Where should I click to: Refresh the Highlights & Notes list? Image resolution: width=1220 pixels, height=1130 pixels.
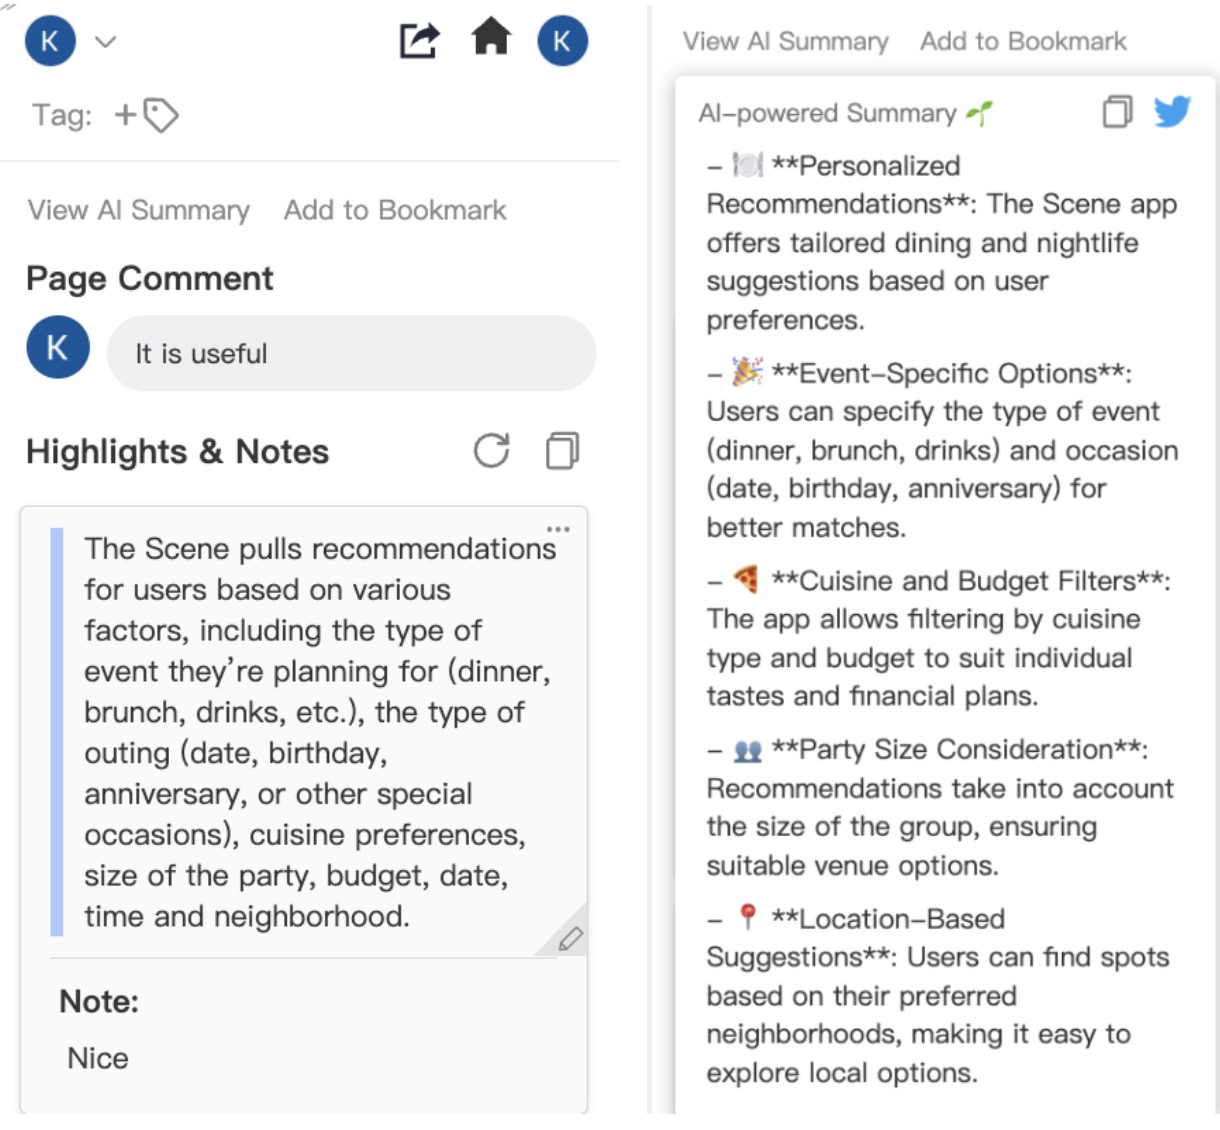491,451
